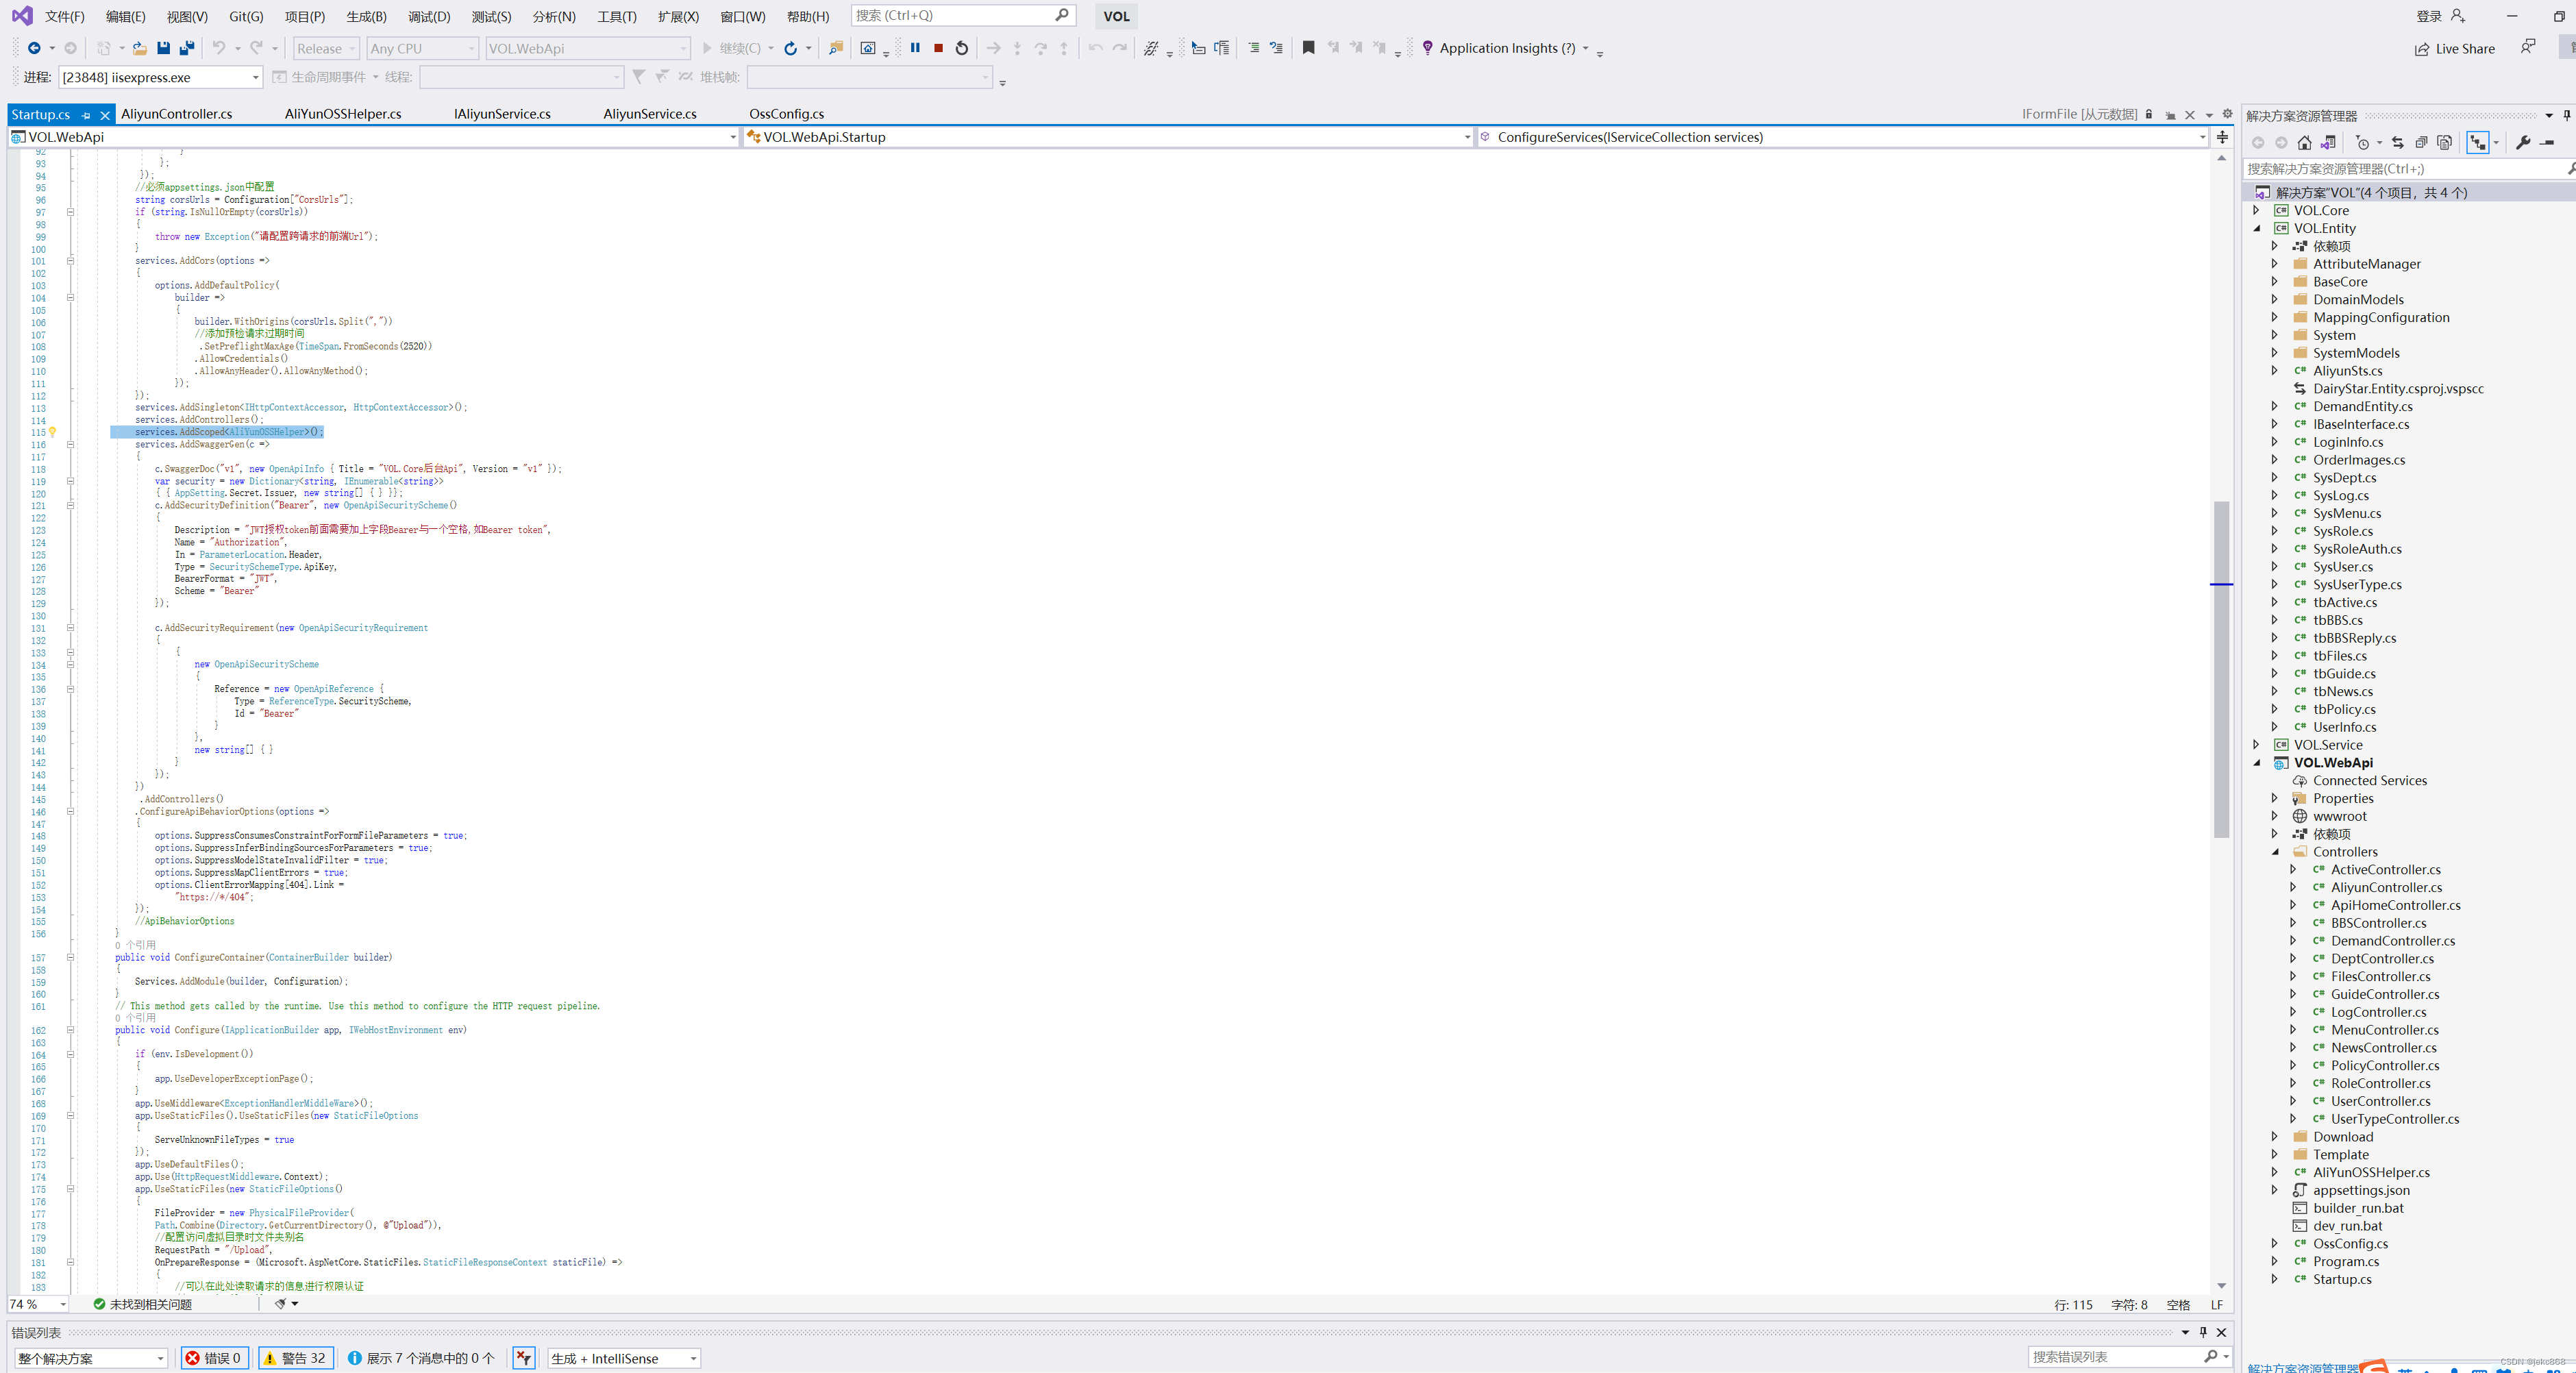Switch Solution Explorer views icon

point(2329,142)
